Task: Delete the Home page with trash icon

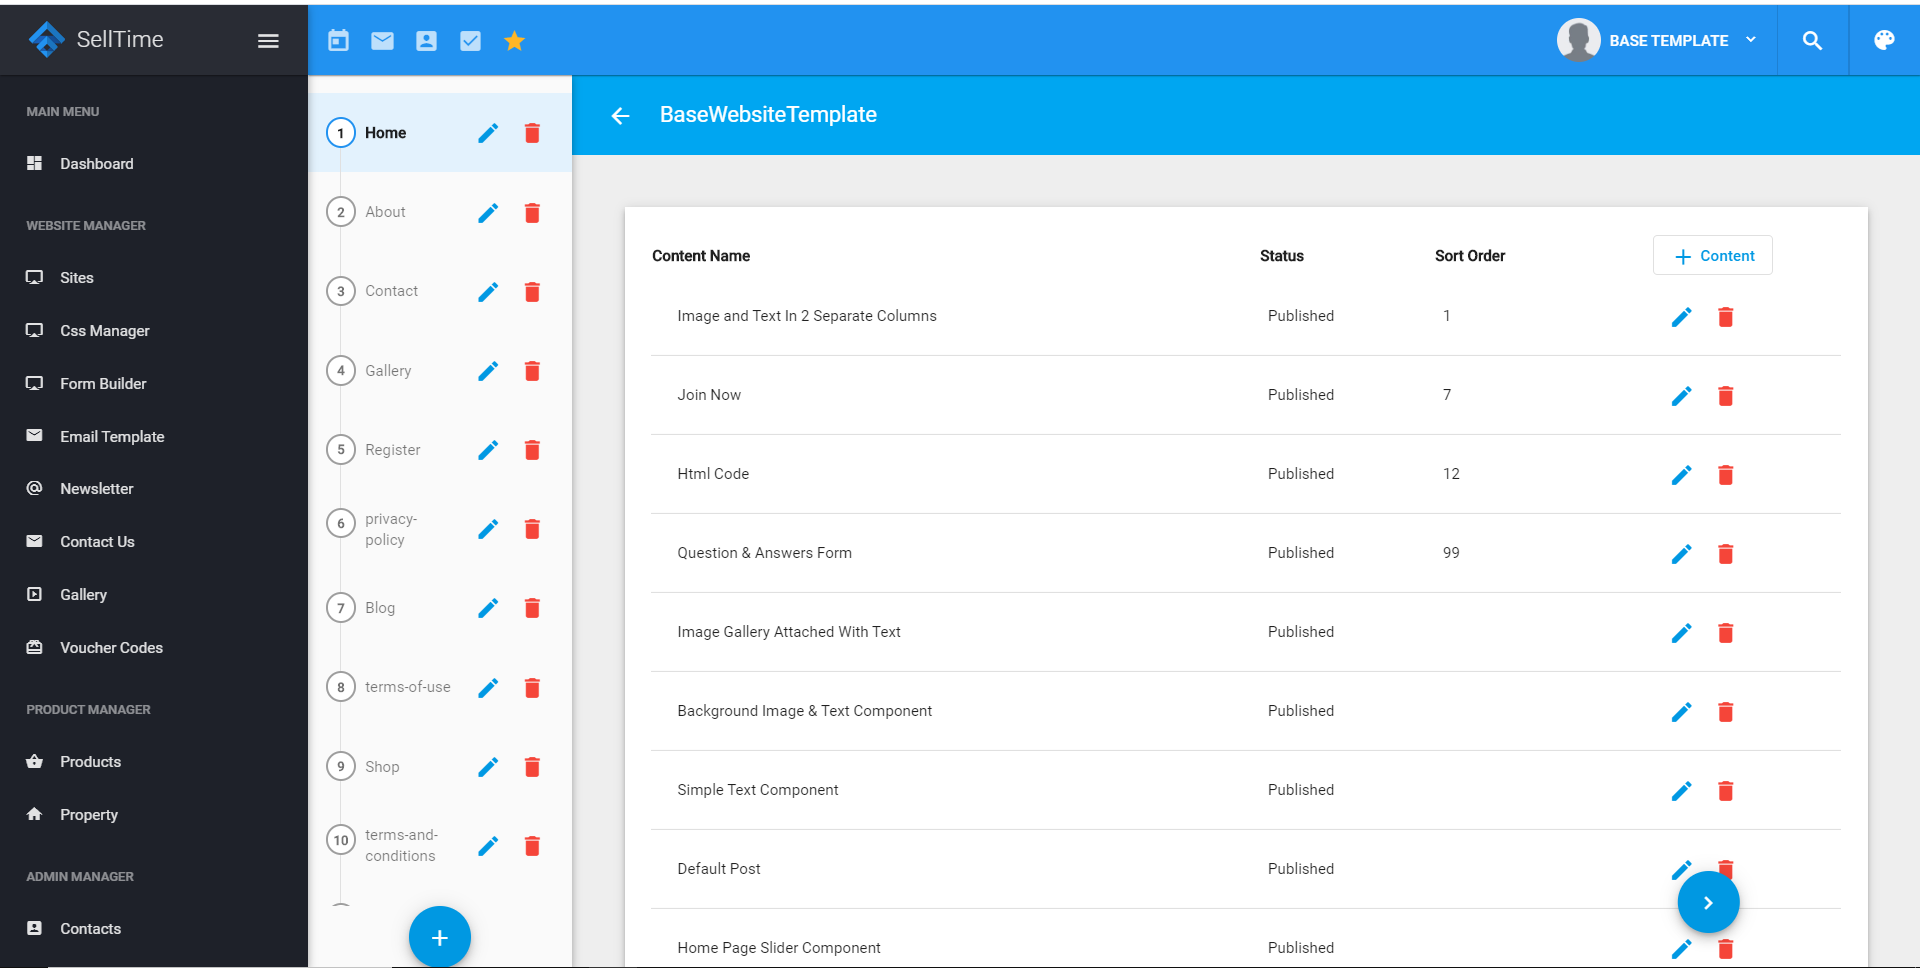Action: point(532,133)
